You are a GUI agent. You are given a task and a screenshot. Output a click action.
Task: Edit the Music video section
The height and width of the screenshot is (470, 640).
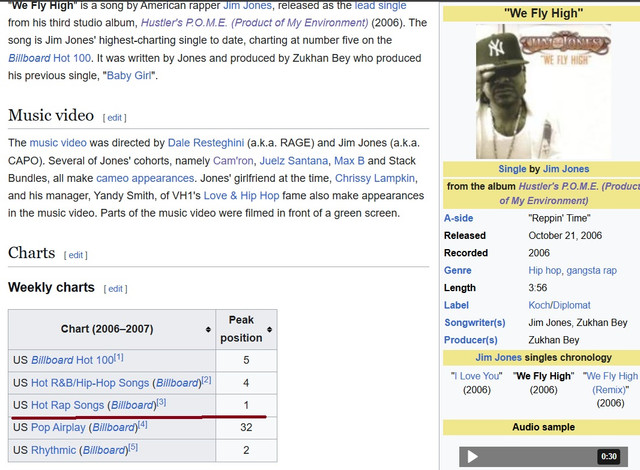(x=114, y=118)
